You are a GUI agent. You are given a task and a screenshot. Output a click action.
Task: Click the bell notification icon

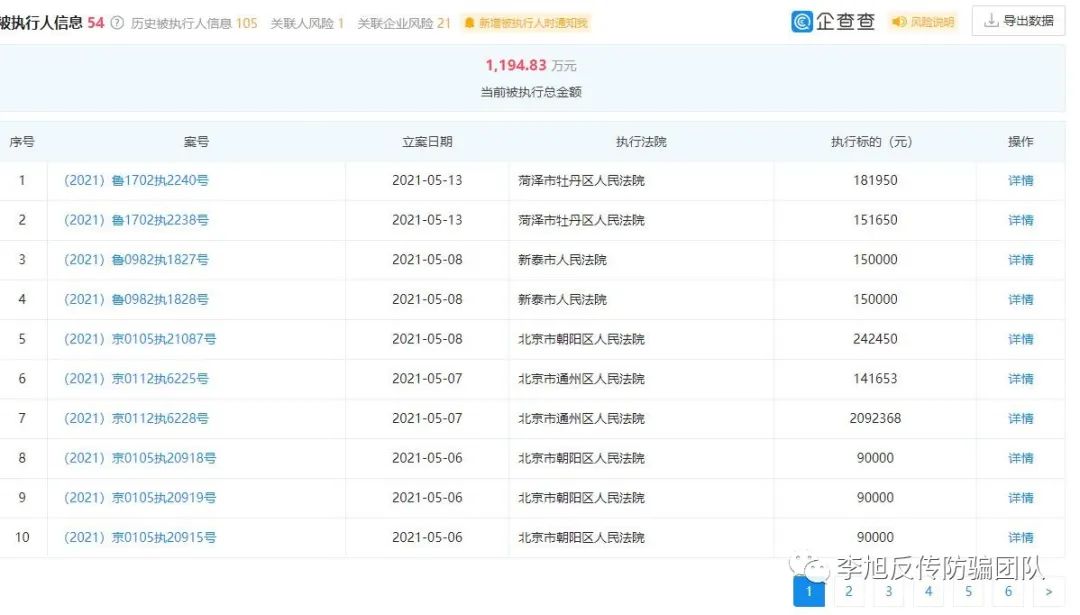[x=469, y=23]
